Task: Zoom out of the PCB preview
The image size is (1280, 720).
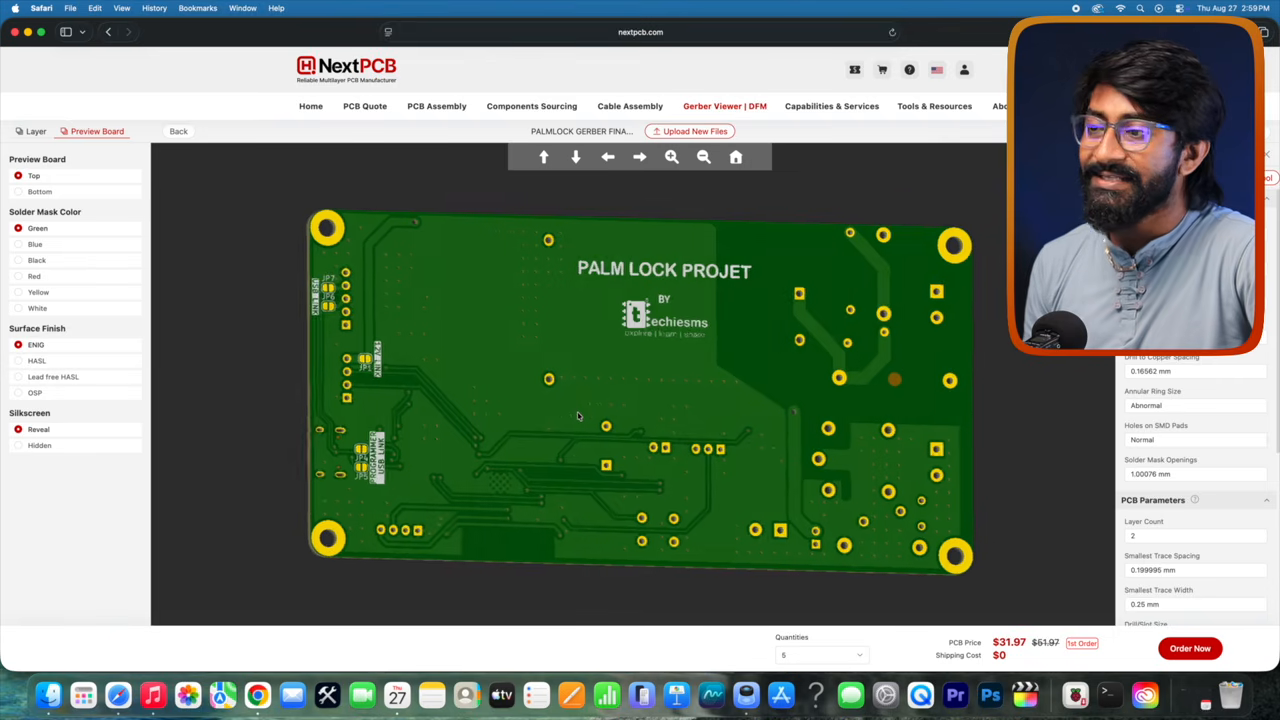Action: tap(704, 157)
